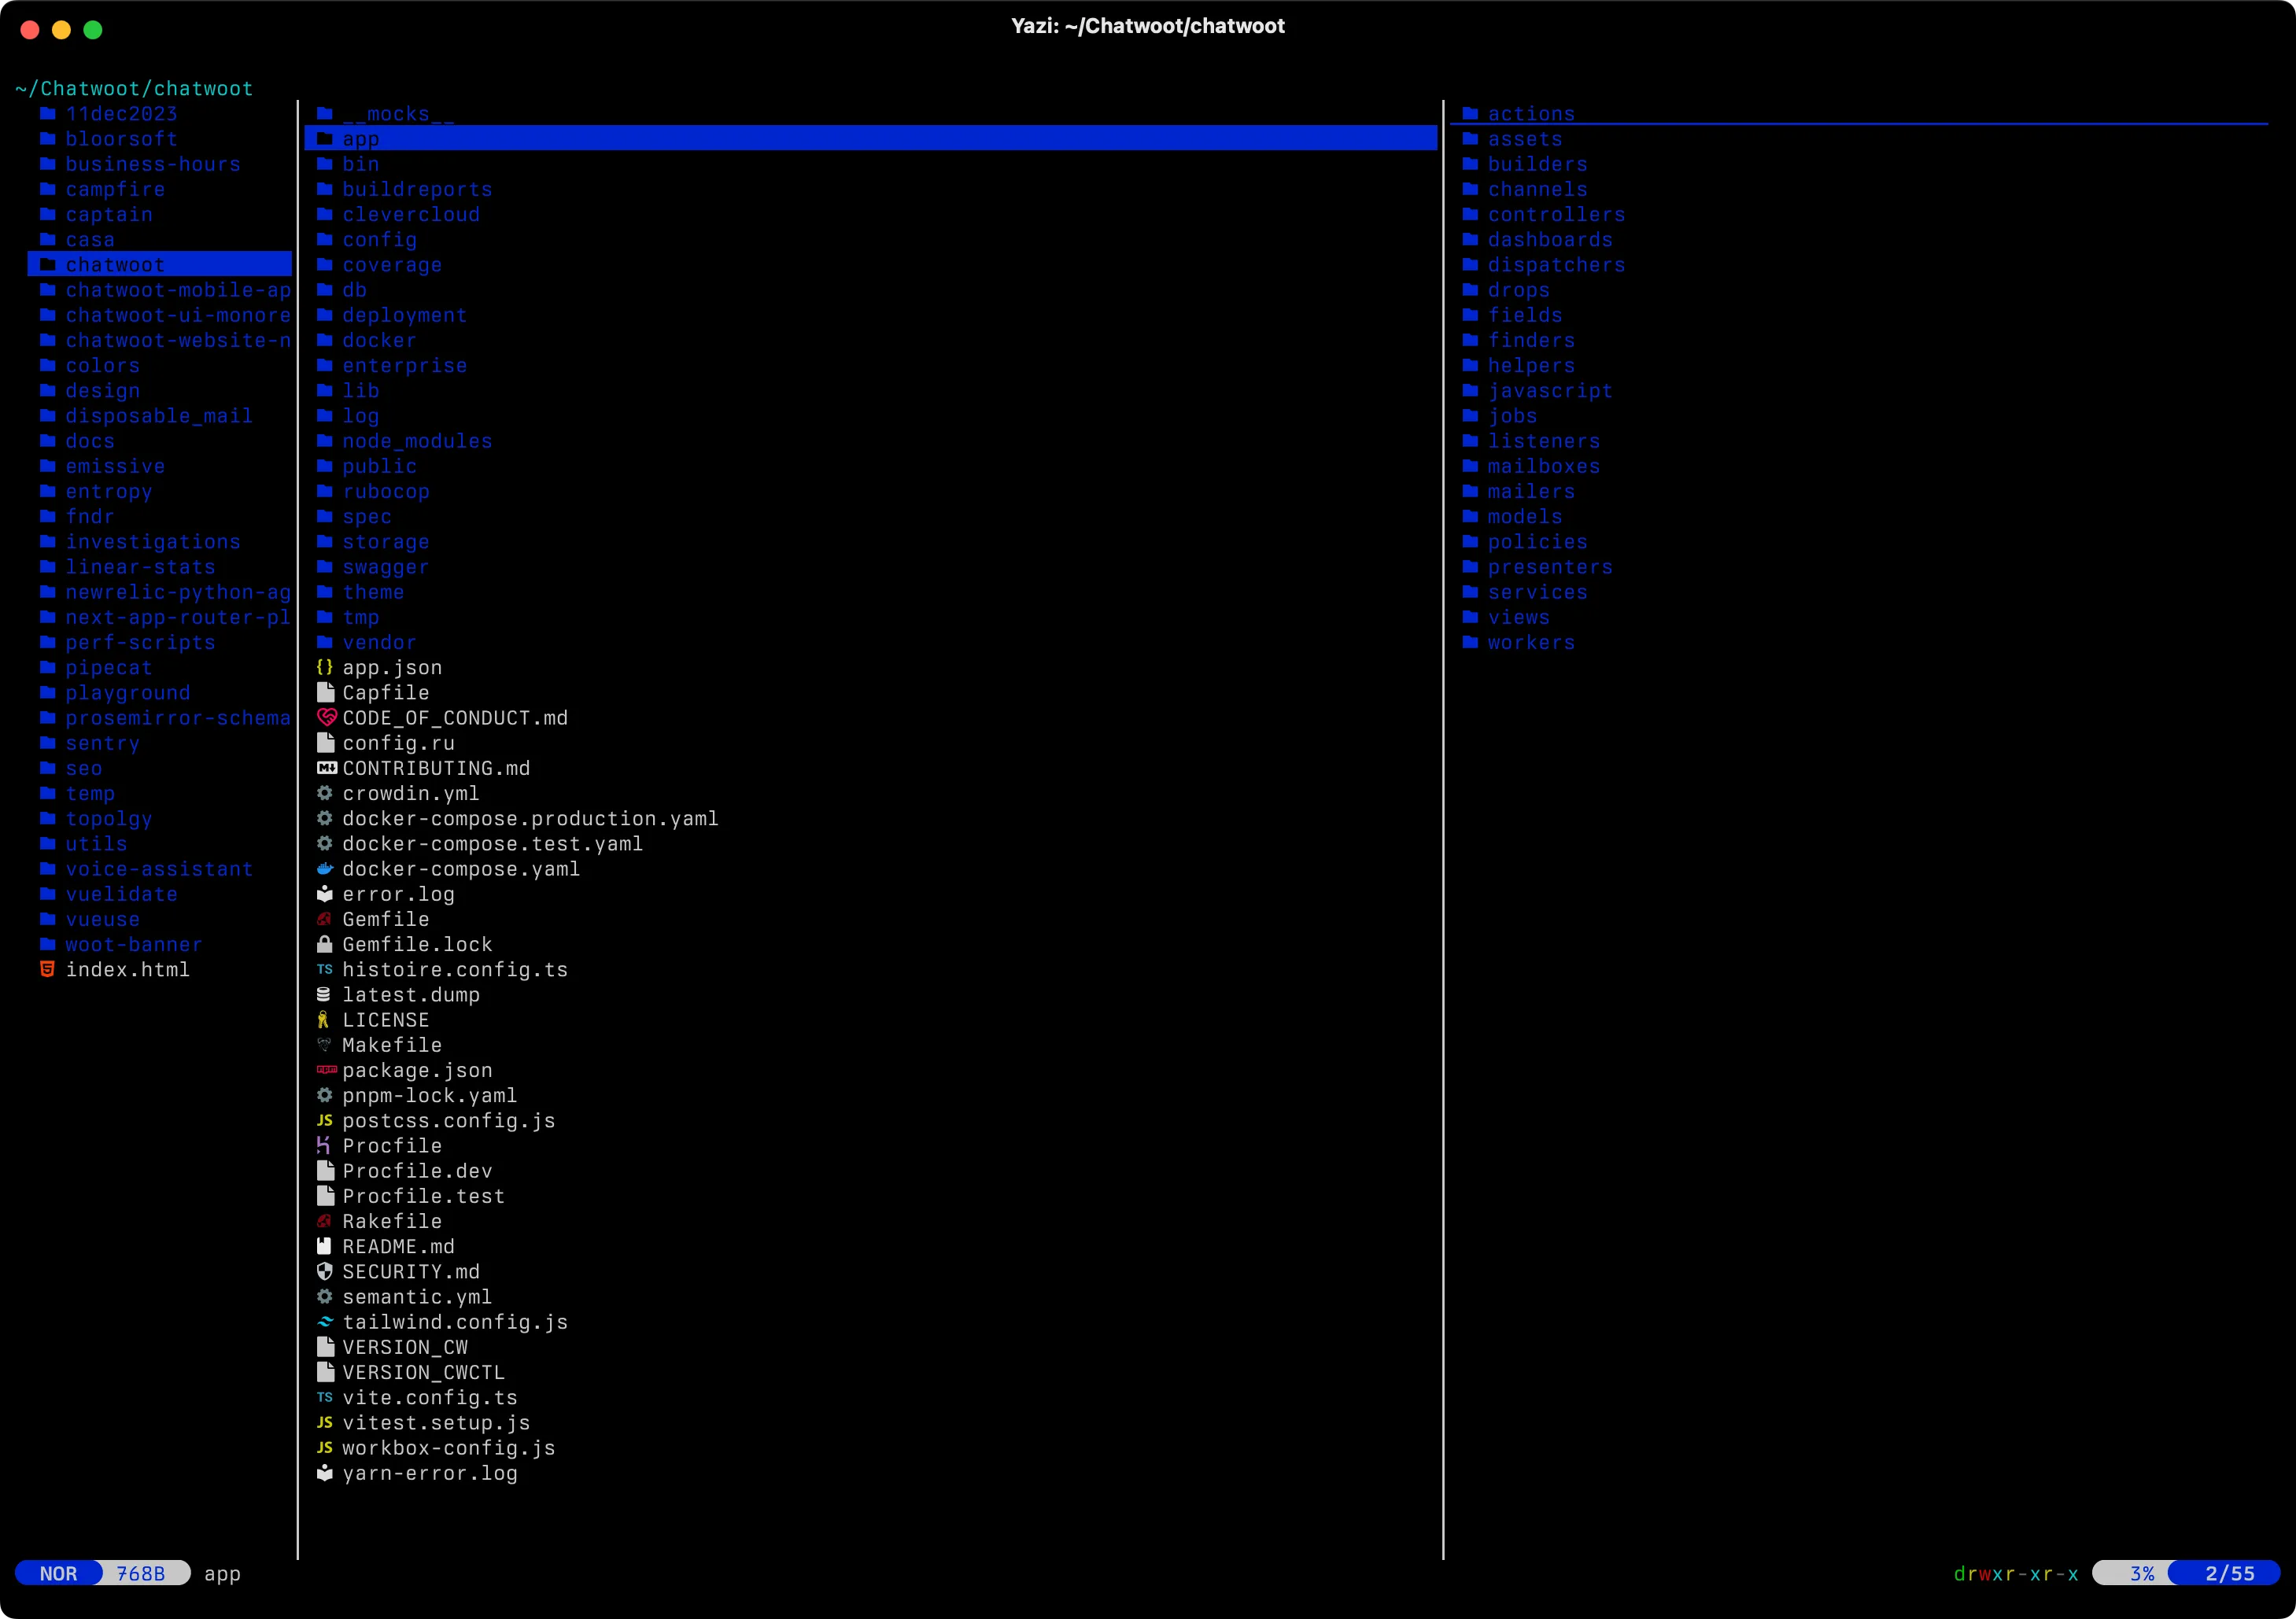This screenshot has width=2296, height=1619.
Task: Select the javascript folder in the preview pane
Action: [1549, 390]
